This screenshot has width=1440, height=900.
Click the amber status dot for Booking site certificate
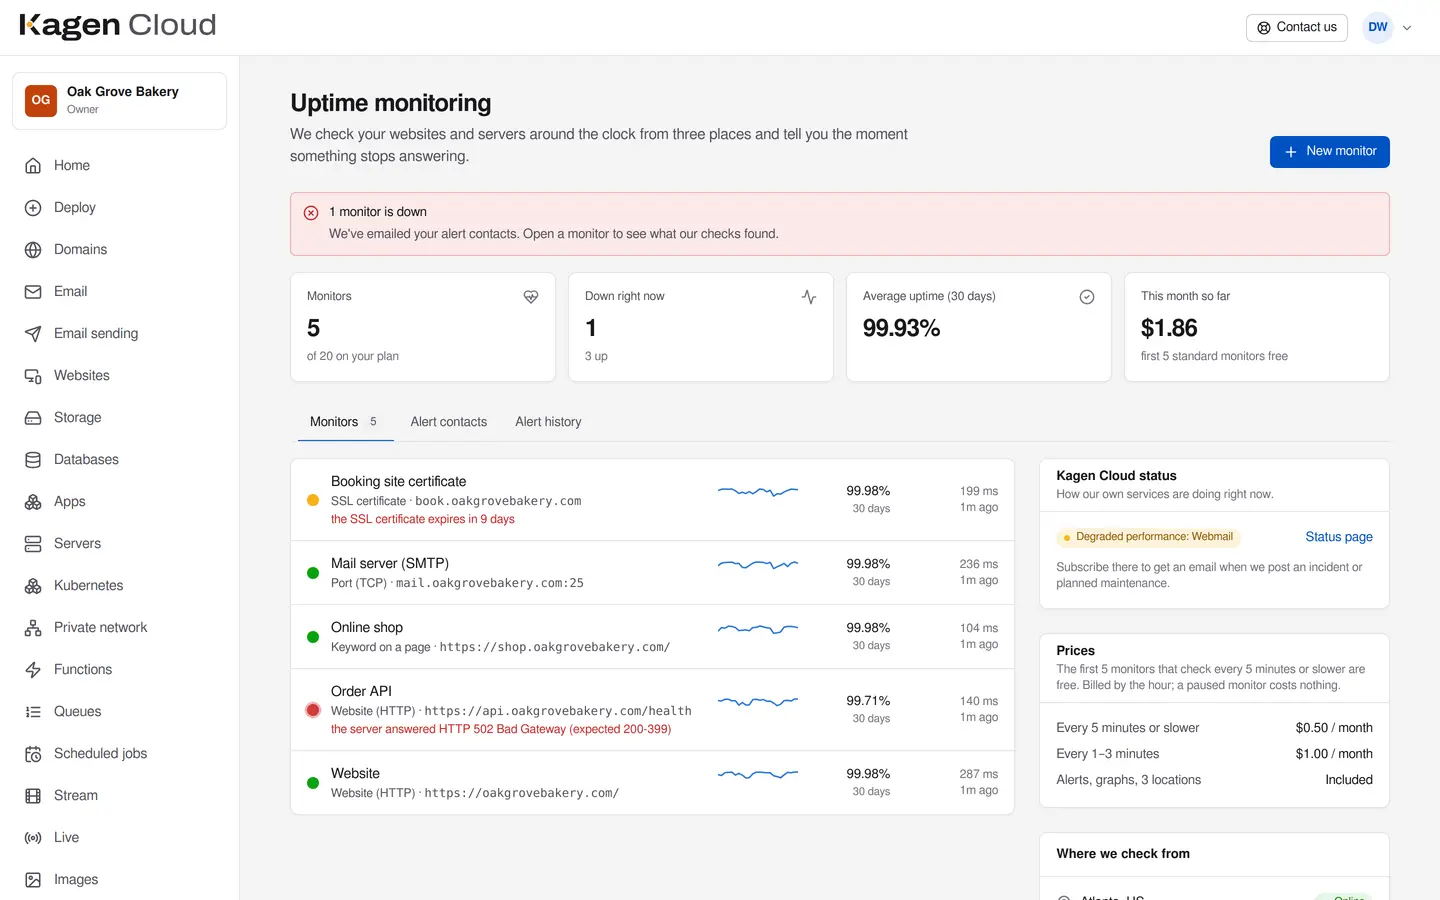(x=313, y=500)
